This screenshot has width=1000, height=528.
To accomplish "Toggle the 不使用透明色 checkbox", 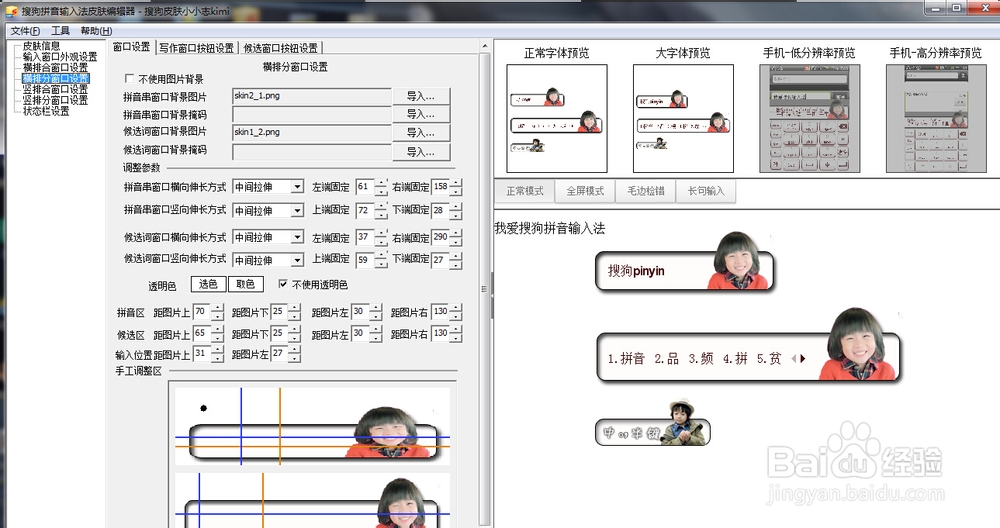I will (283, 284).
